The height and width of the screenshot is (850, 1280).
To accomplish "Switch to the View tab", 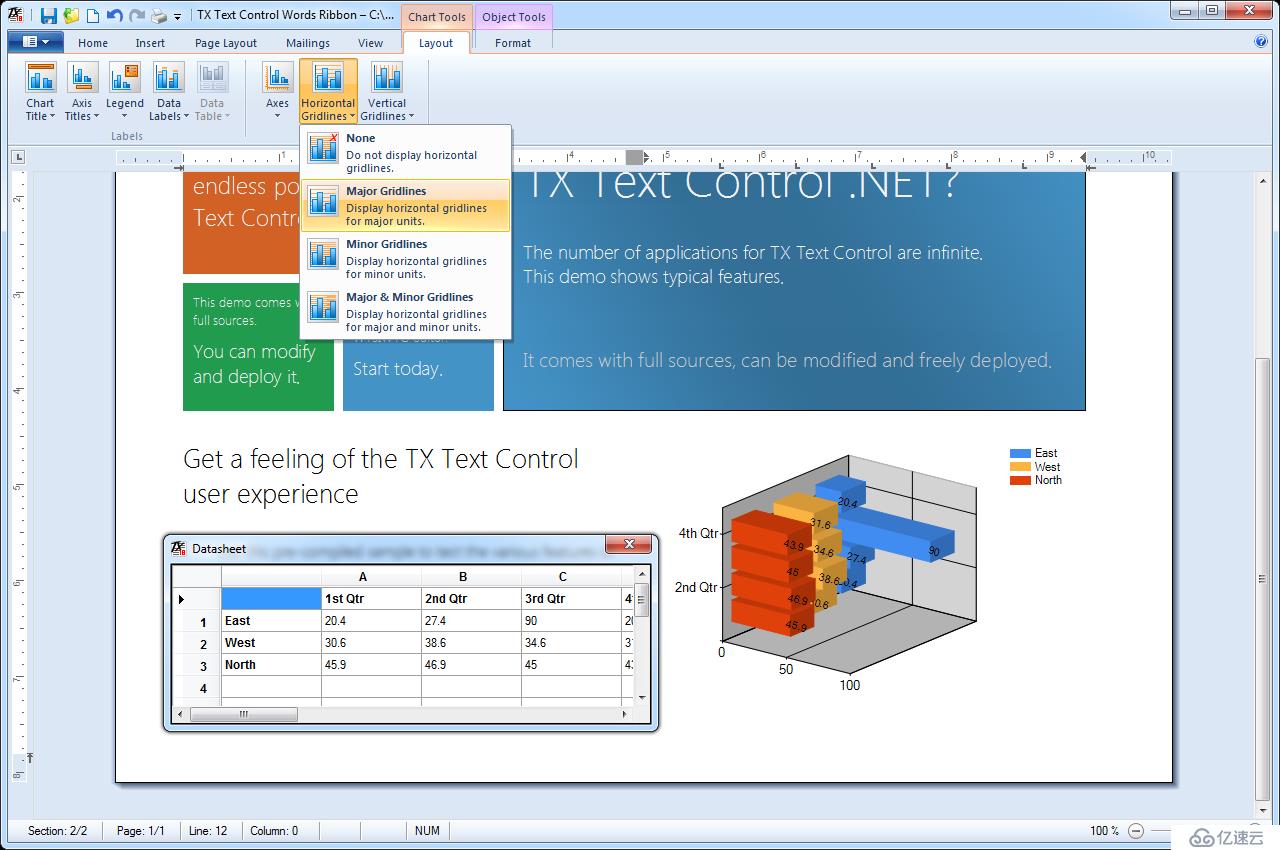I will (x=371, y=43).
